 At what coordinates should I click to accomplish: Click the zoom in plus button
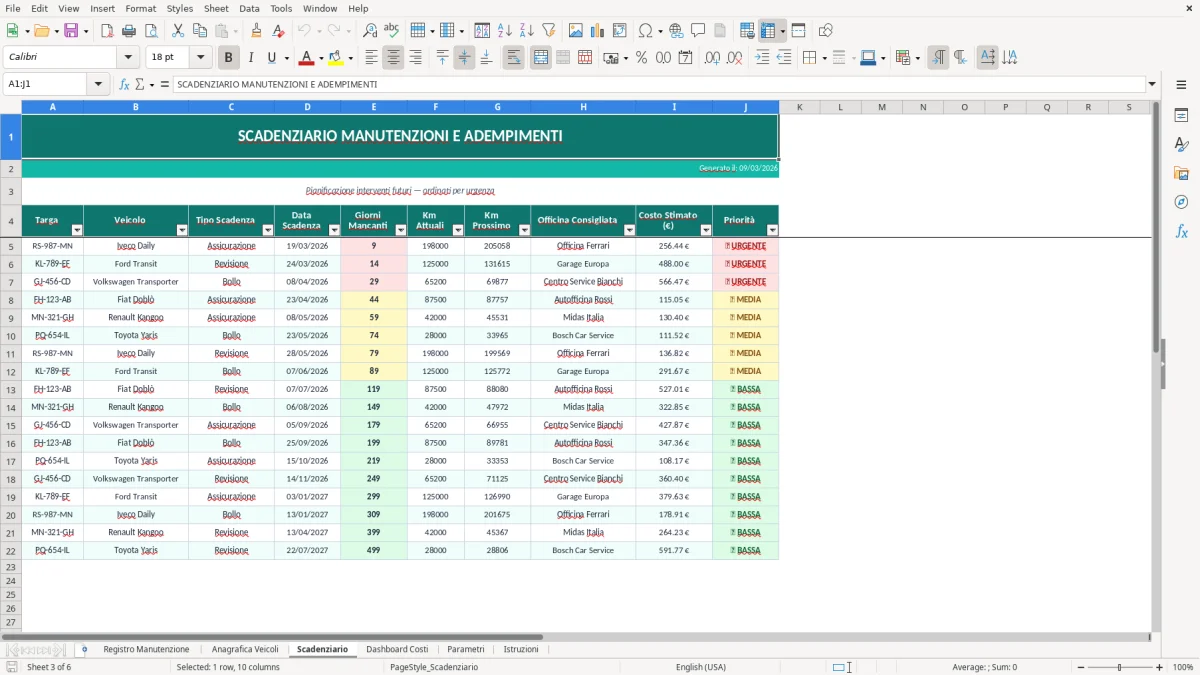tap(1159, 667)
